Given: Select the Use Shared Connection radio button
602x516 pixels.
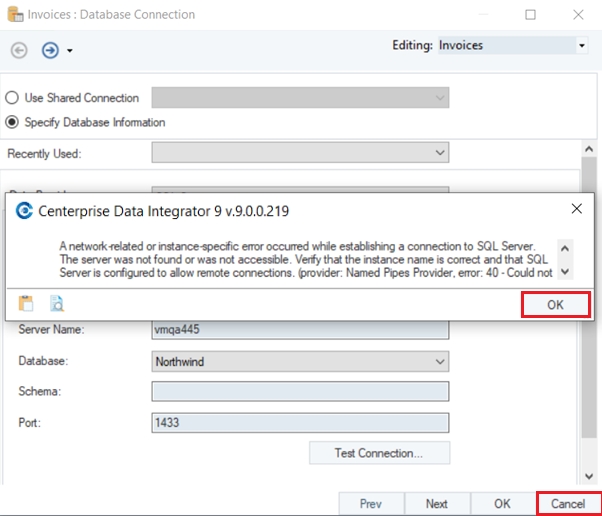Looking at the screenshot, I should pyautogui.click(x=13, y=98).
